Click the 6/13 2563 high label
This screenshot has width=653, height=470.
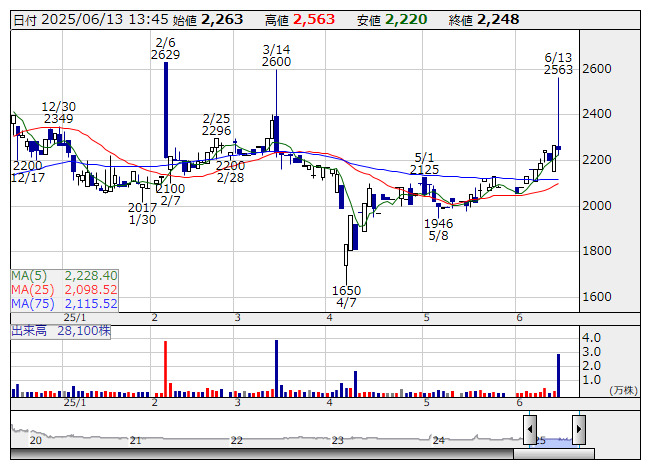[558, 64]
